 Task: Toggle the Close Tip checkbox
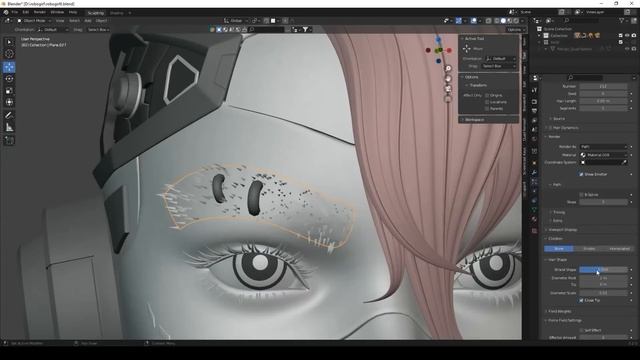point(581,300)
